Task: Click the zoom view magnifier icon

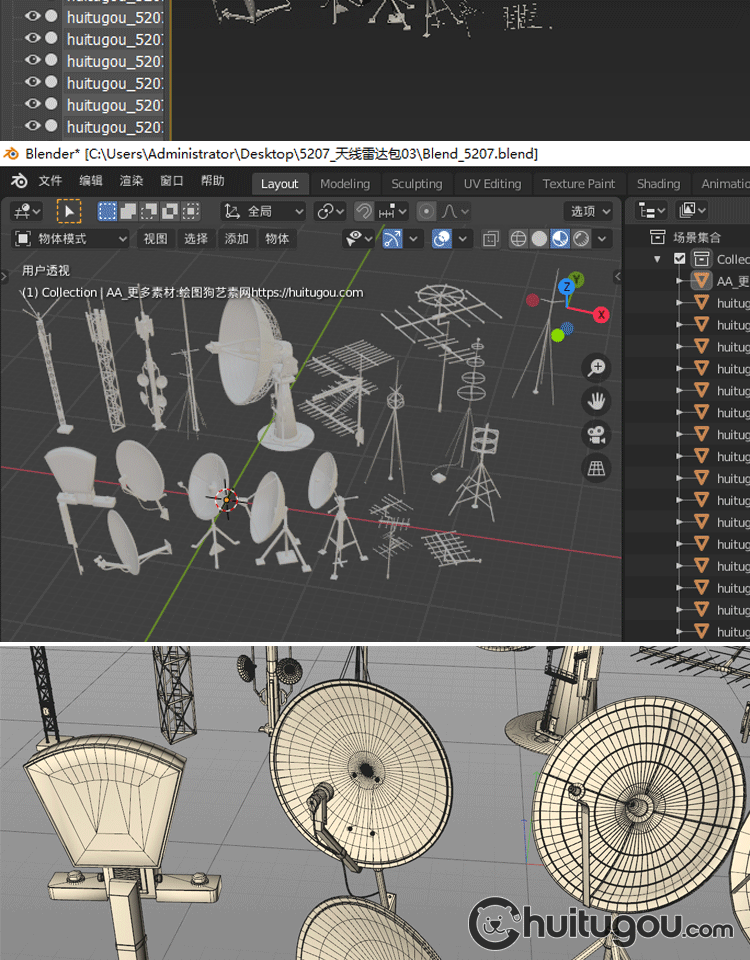Action: tap(597, 368)
